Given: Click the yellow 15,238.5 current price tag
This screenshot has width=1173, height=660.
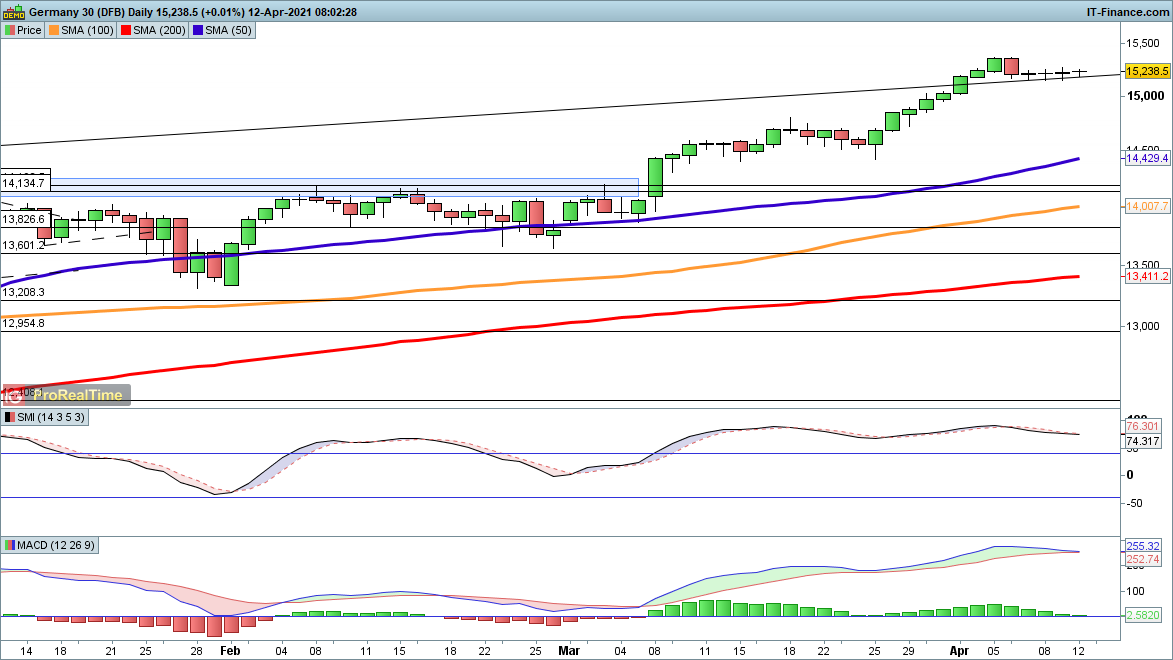Looking at the screenshot, I should (x=1148, y=72).
